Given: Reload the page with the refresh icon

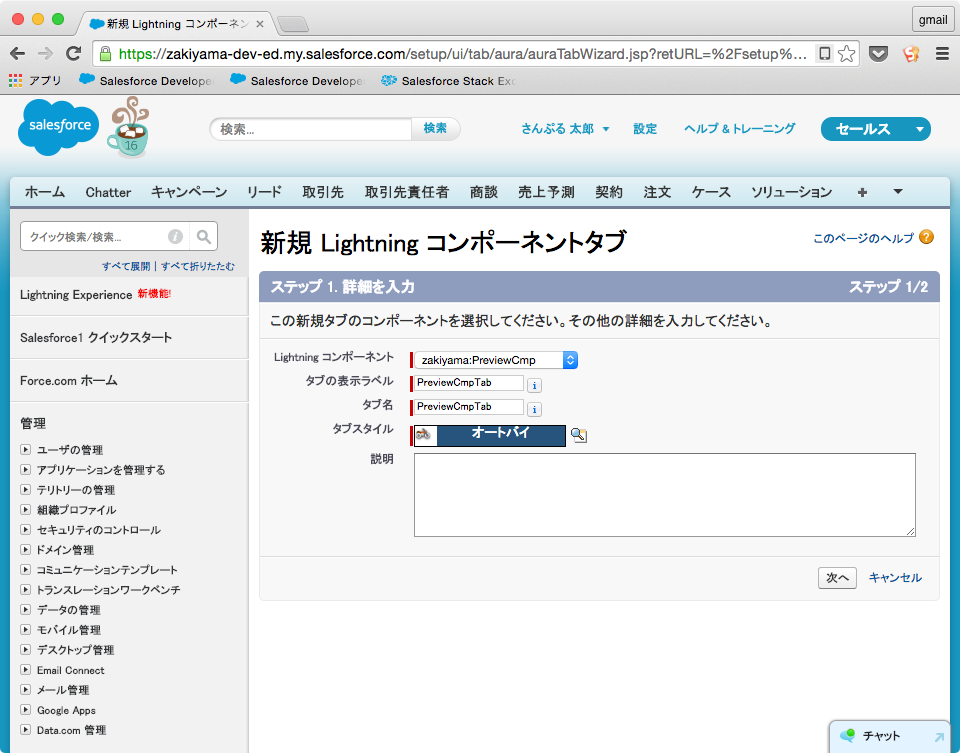Looking at the screenshot, I should click(x=73, y=54).
